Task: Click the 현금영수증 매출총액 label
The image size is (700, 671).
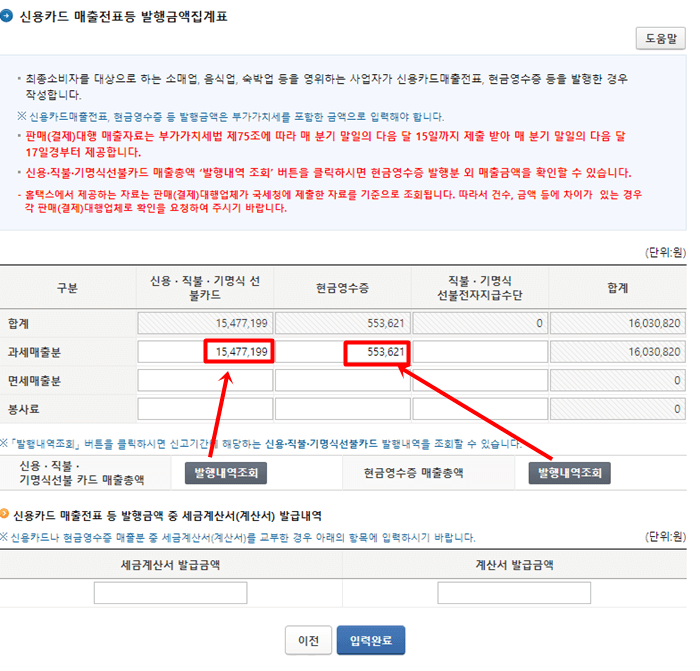Action: pyautogui.click(x=413, y=473)
